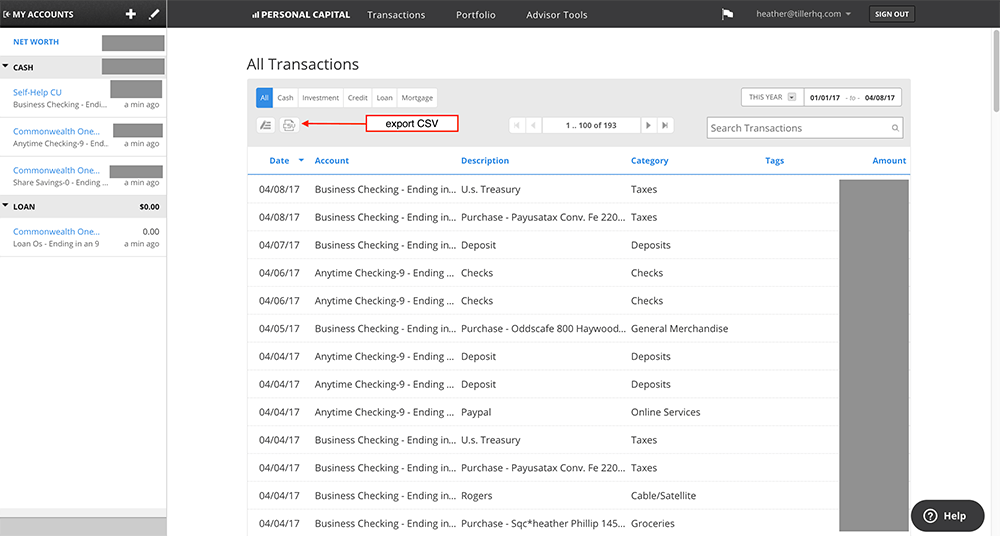
Task: Click the General Merchandise category cell
Action: tap(679, 329)
